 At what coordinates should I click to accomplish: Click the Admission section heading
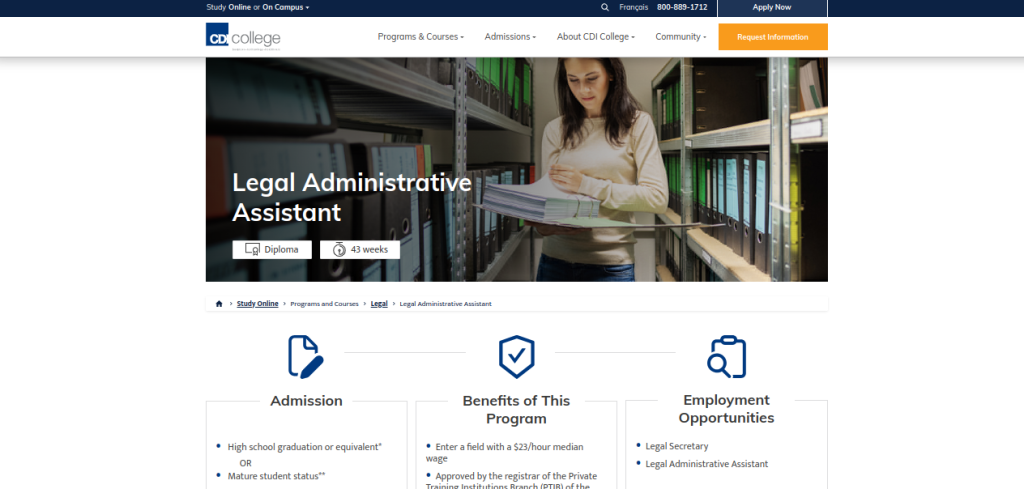point(306,401)
